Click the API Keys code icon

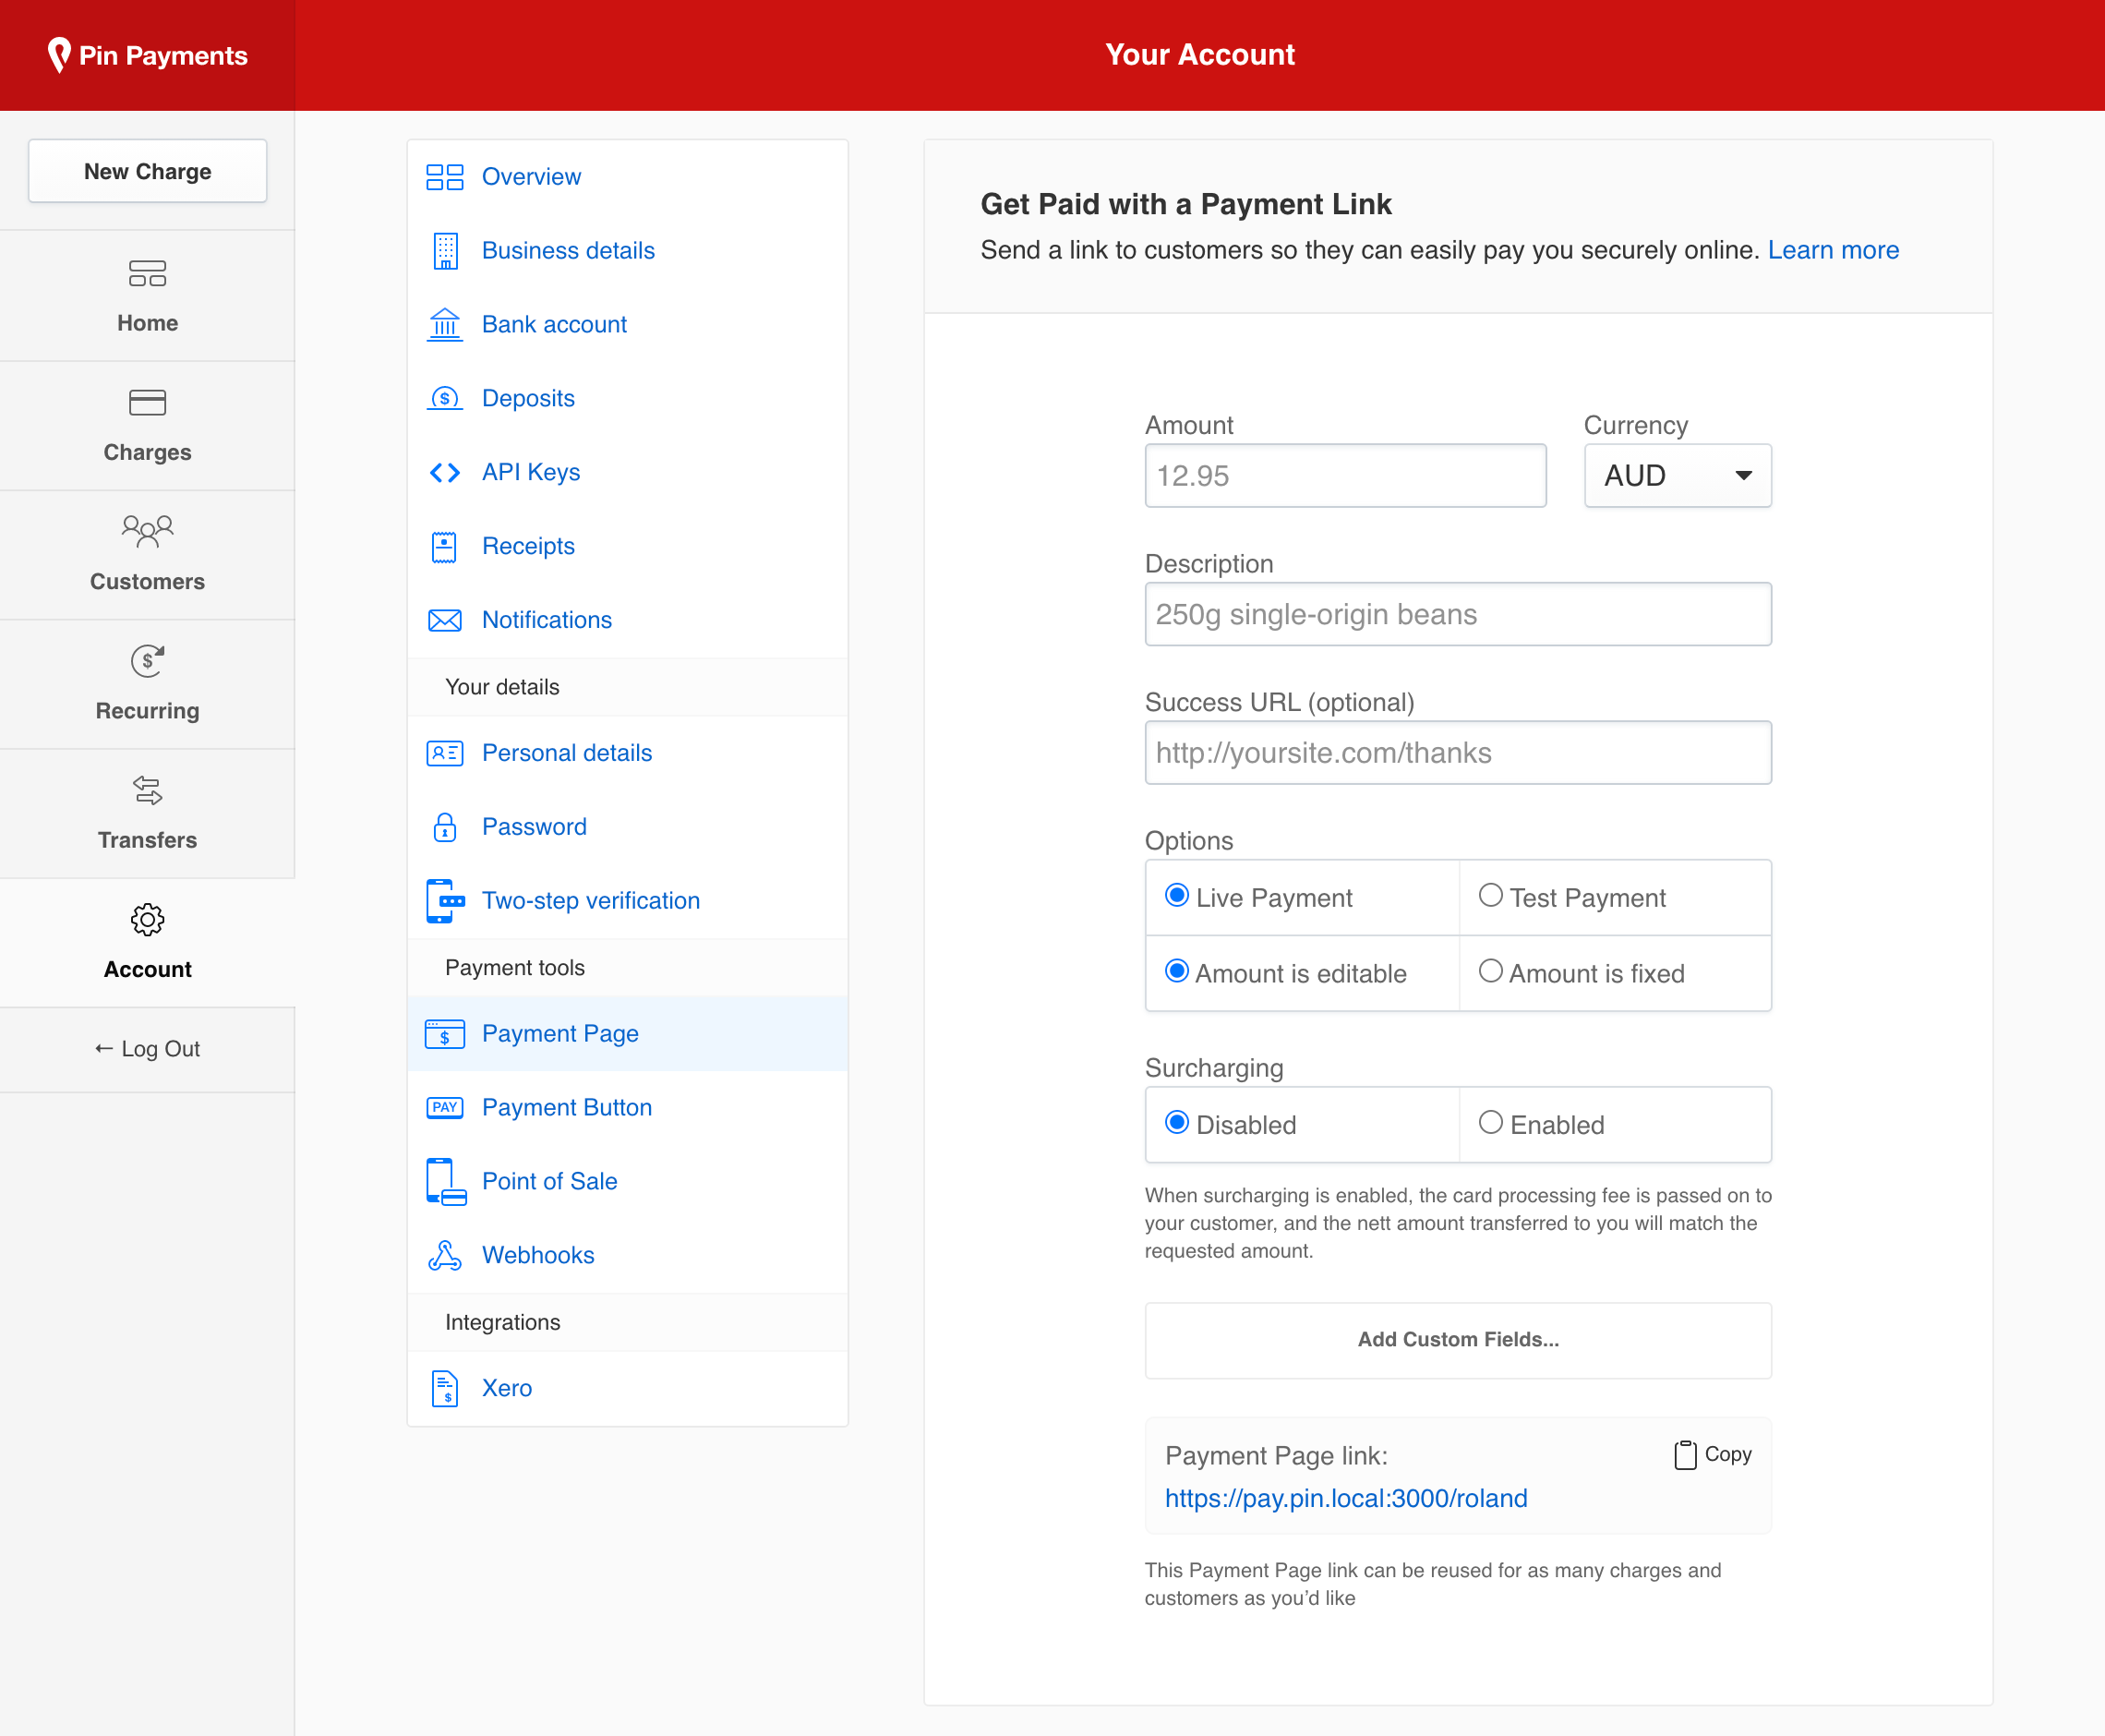445,472
